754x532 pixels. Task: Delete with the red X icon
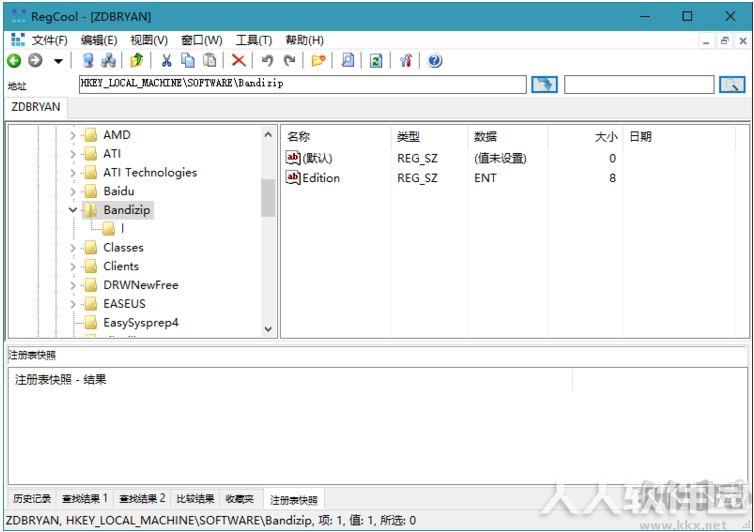click(x=239, y=61)
